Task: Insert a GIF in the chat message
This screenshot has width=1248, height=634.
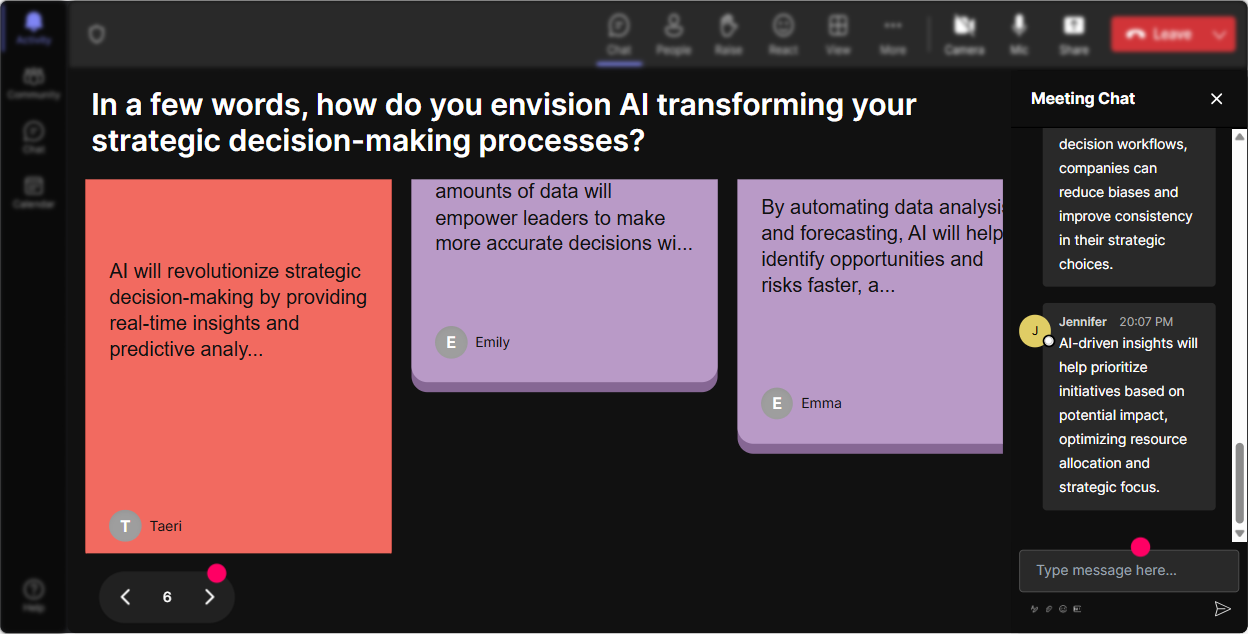Action: pyautogui.click(x=1077, y=608)
